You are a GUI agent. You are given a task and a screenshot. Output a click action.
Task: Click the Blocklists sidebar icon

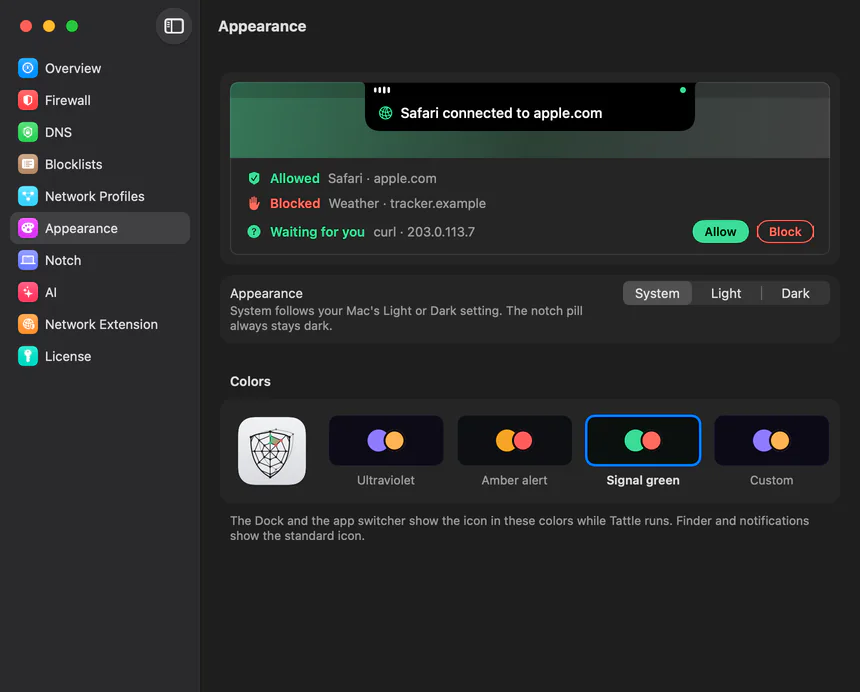point(28,164)
